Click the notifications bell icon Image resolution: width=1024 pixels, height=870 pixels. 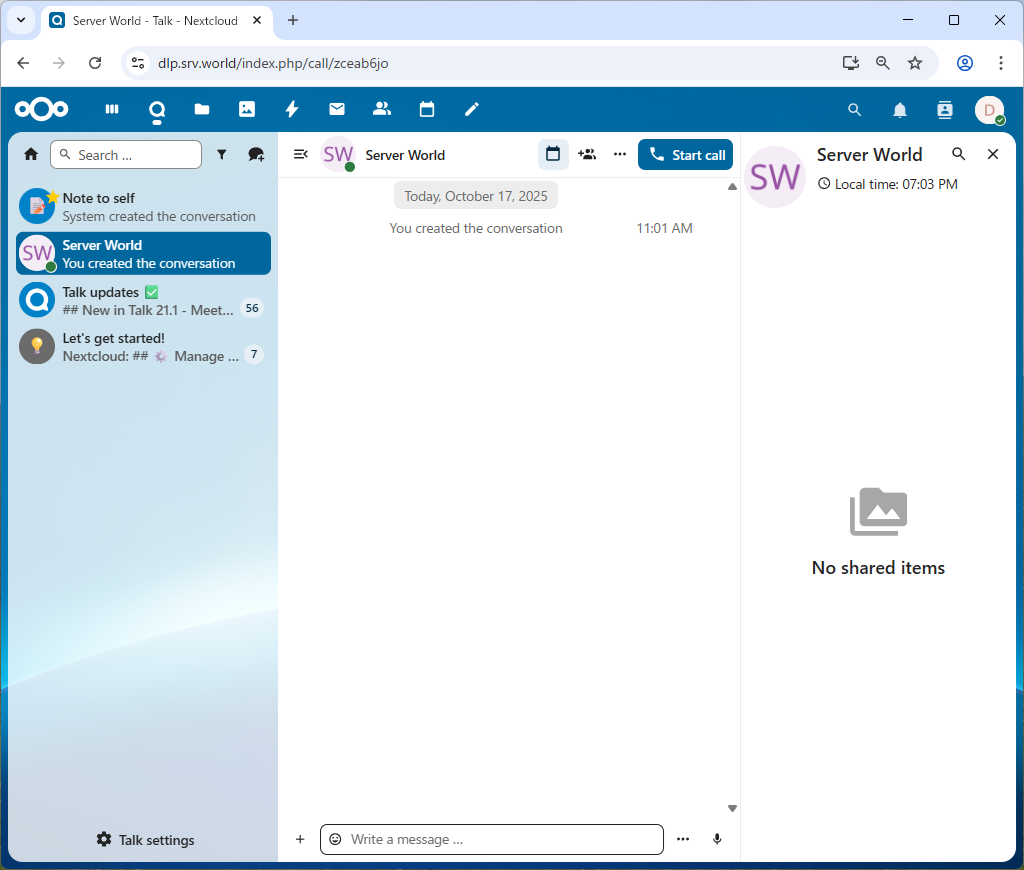(900, 110)
